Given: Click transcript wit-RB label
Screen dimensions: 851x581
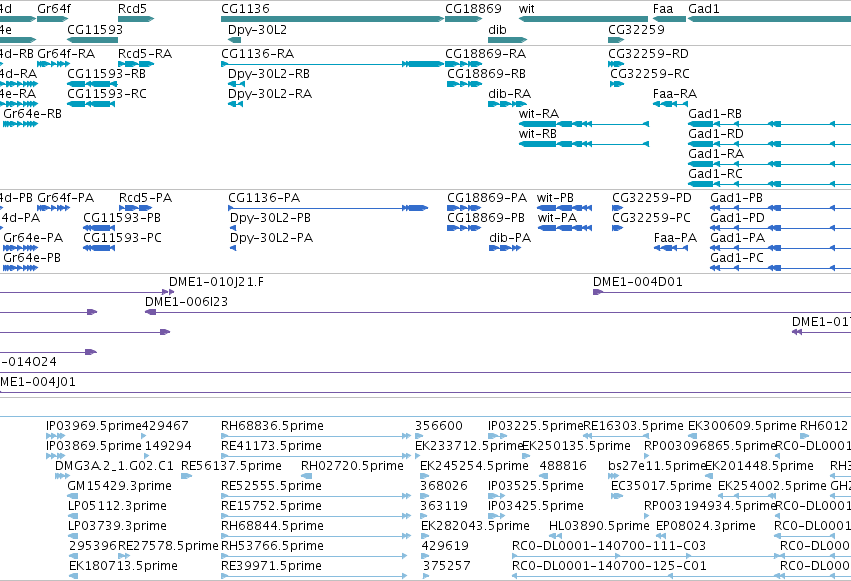Looking at the screenshot, I should click(x=537, y=134).
